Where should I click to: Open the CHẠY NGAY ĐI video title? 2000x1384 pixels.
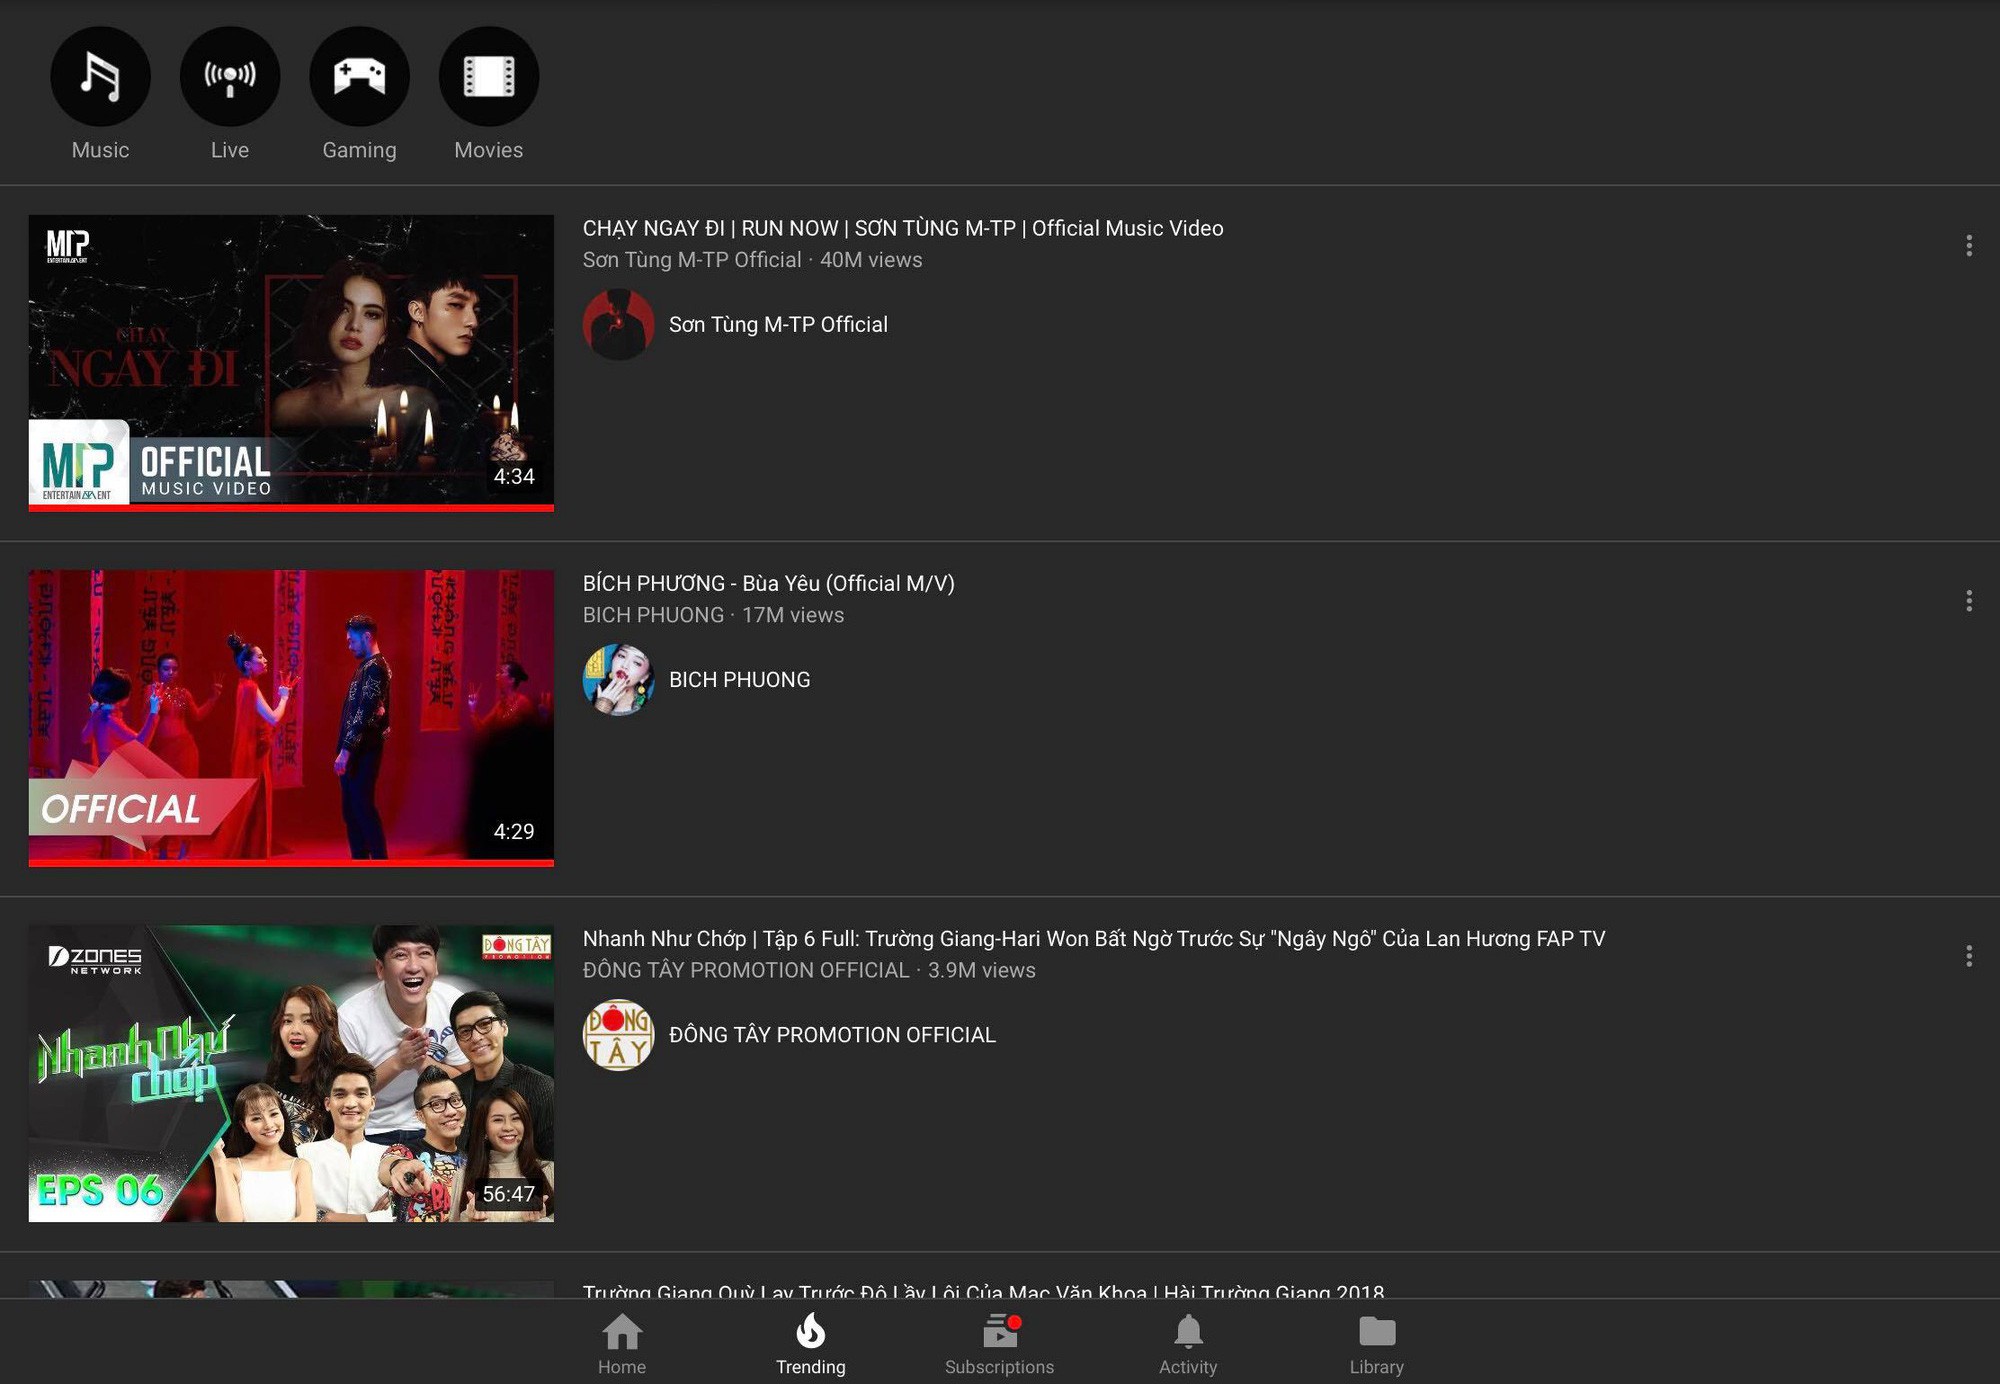pos(903,229)
